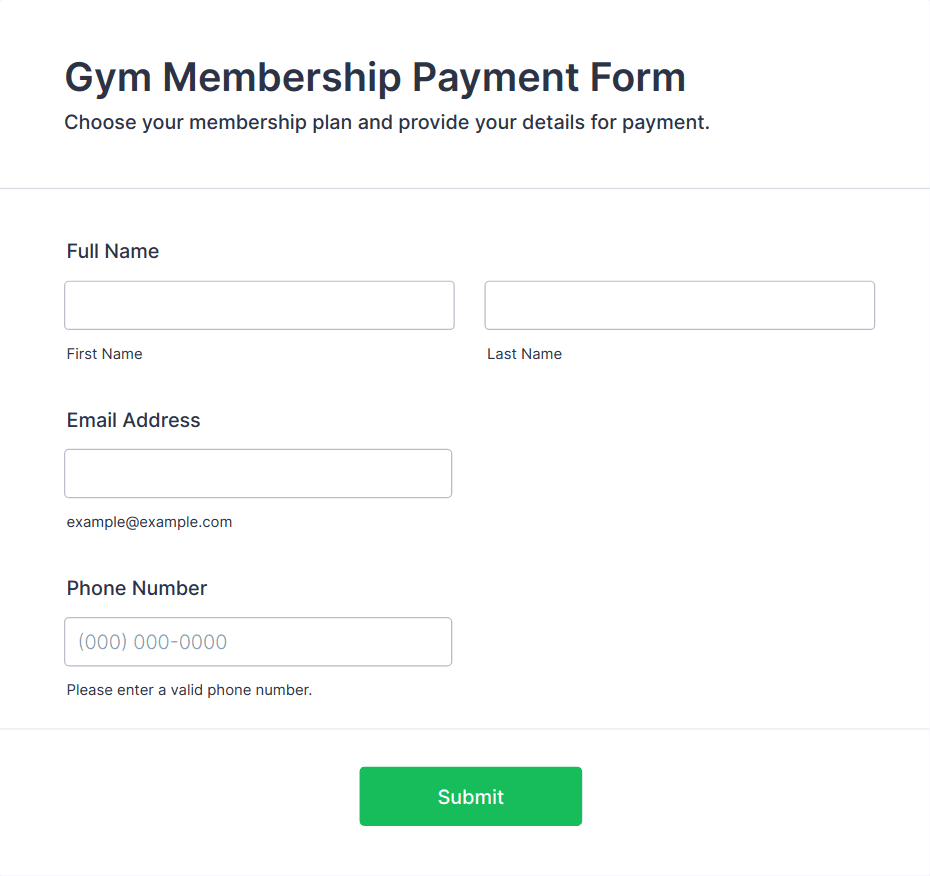The image size is (930, 876).
Task: Click 'Please enter a valid phone number' hint
Action: [x=189, y=690]
